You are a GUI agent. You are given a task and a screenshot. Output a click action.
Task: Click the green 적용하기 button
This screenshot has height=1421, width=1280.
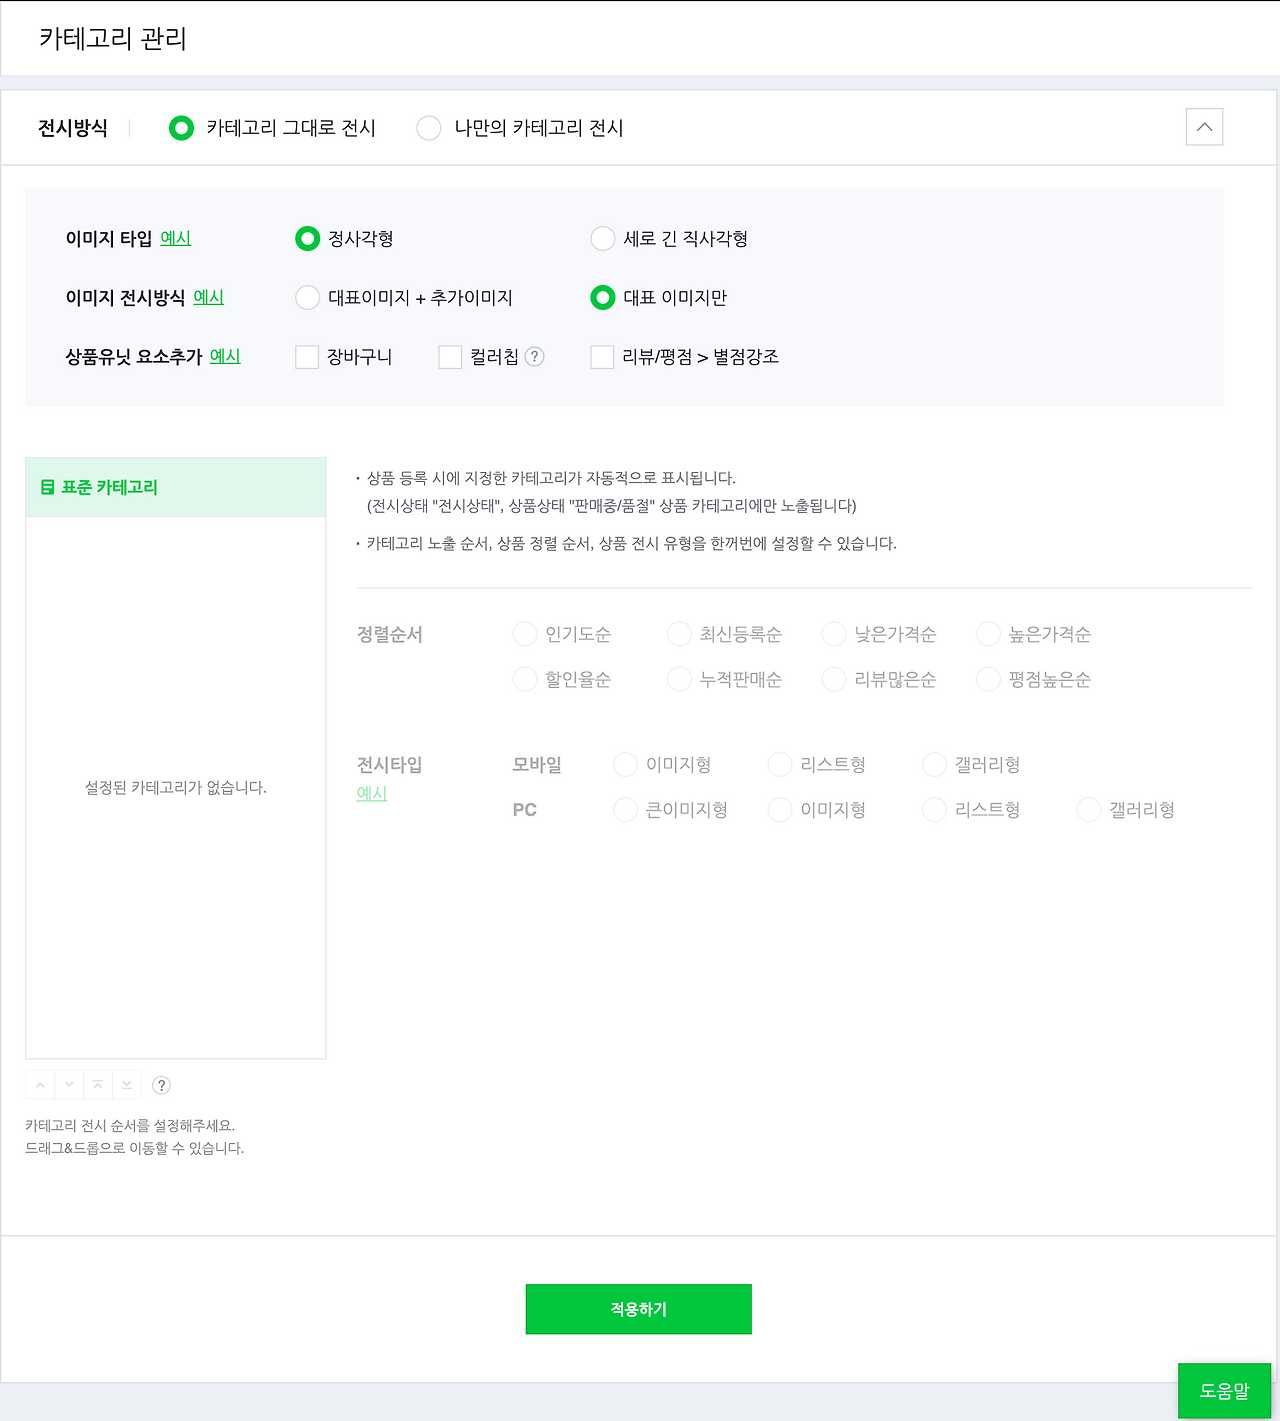[x=638, y=1309]
